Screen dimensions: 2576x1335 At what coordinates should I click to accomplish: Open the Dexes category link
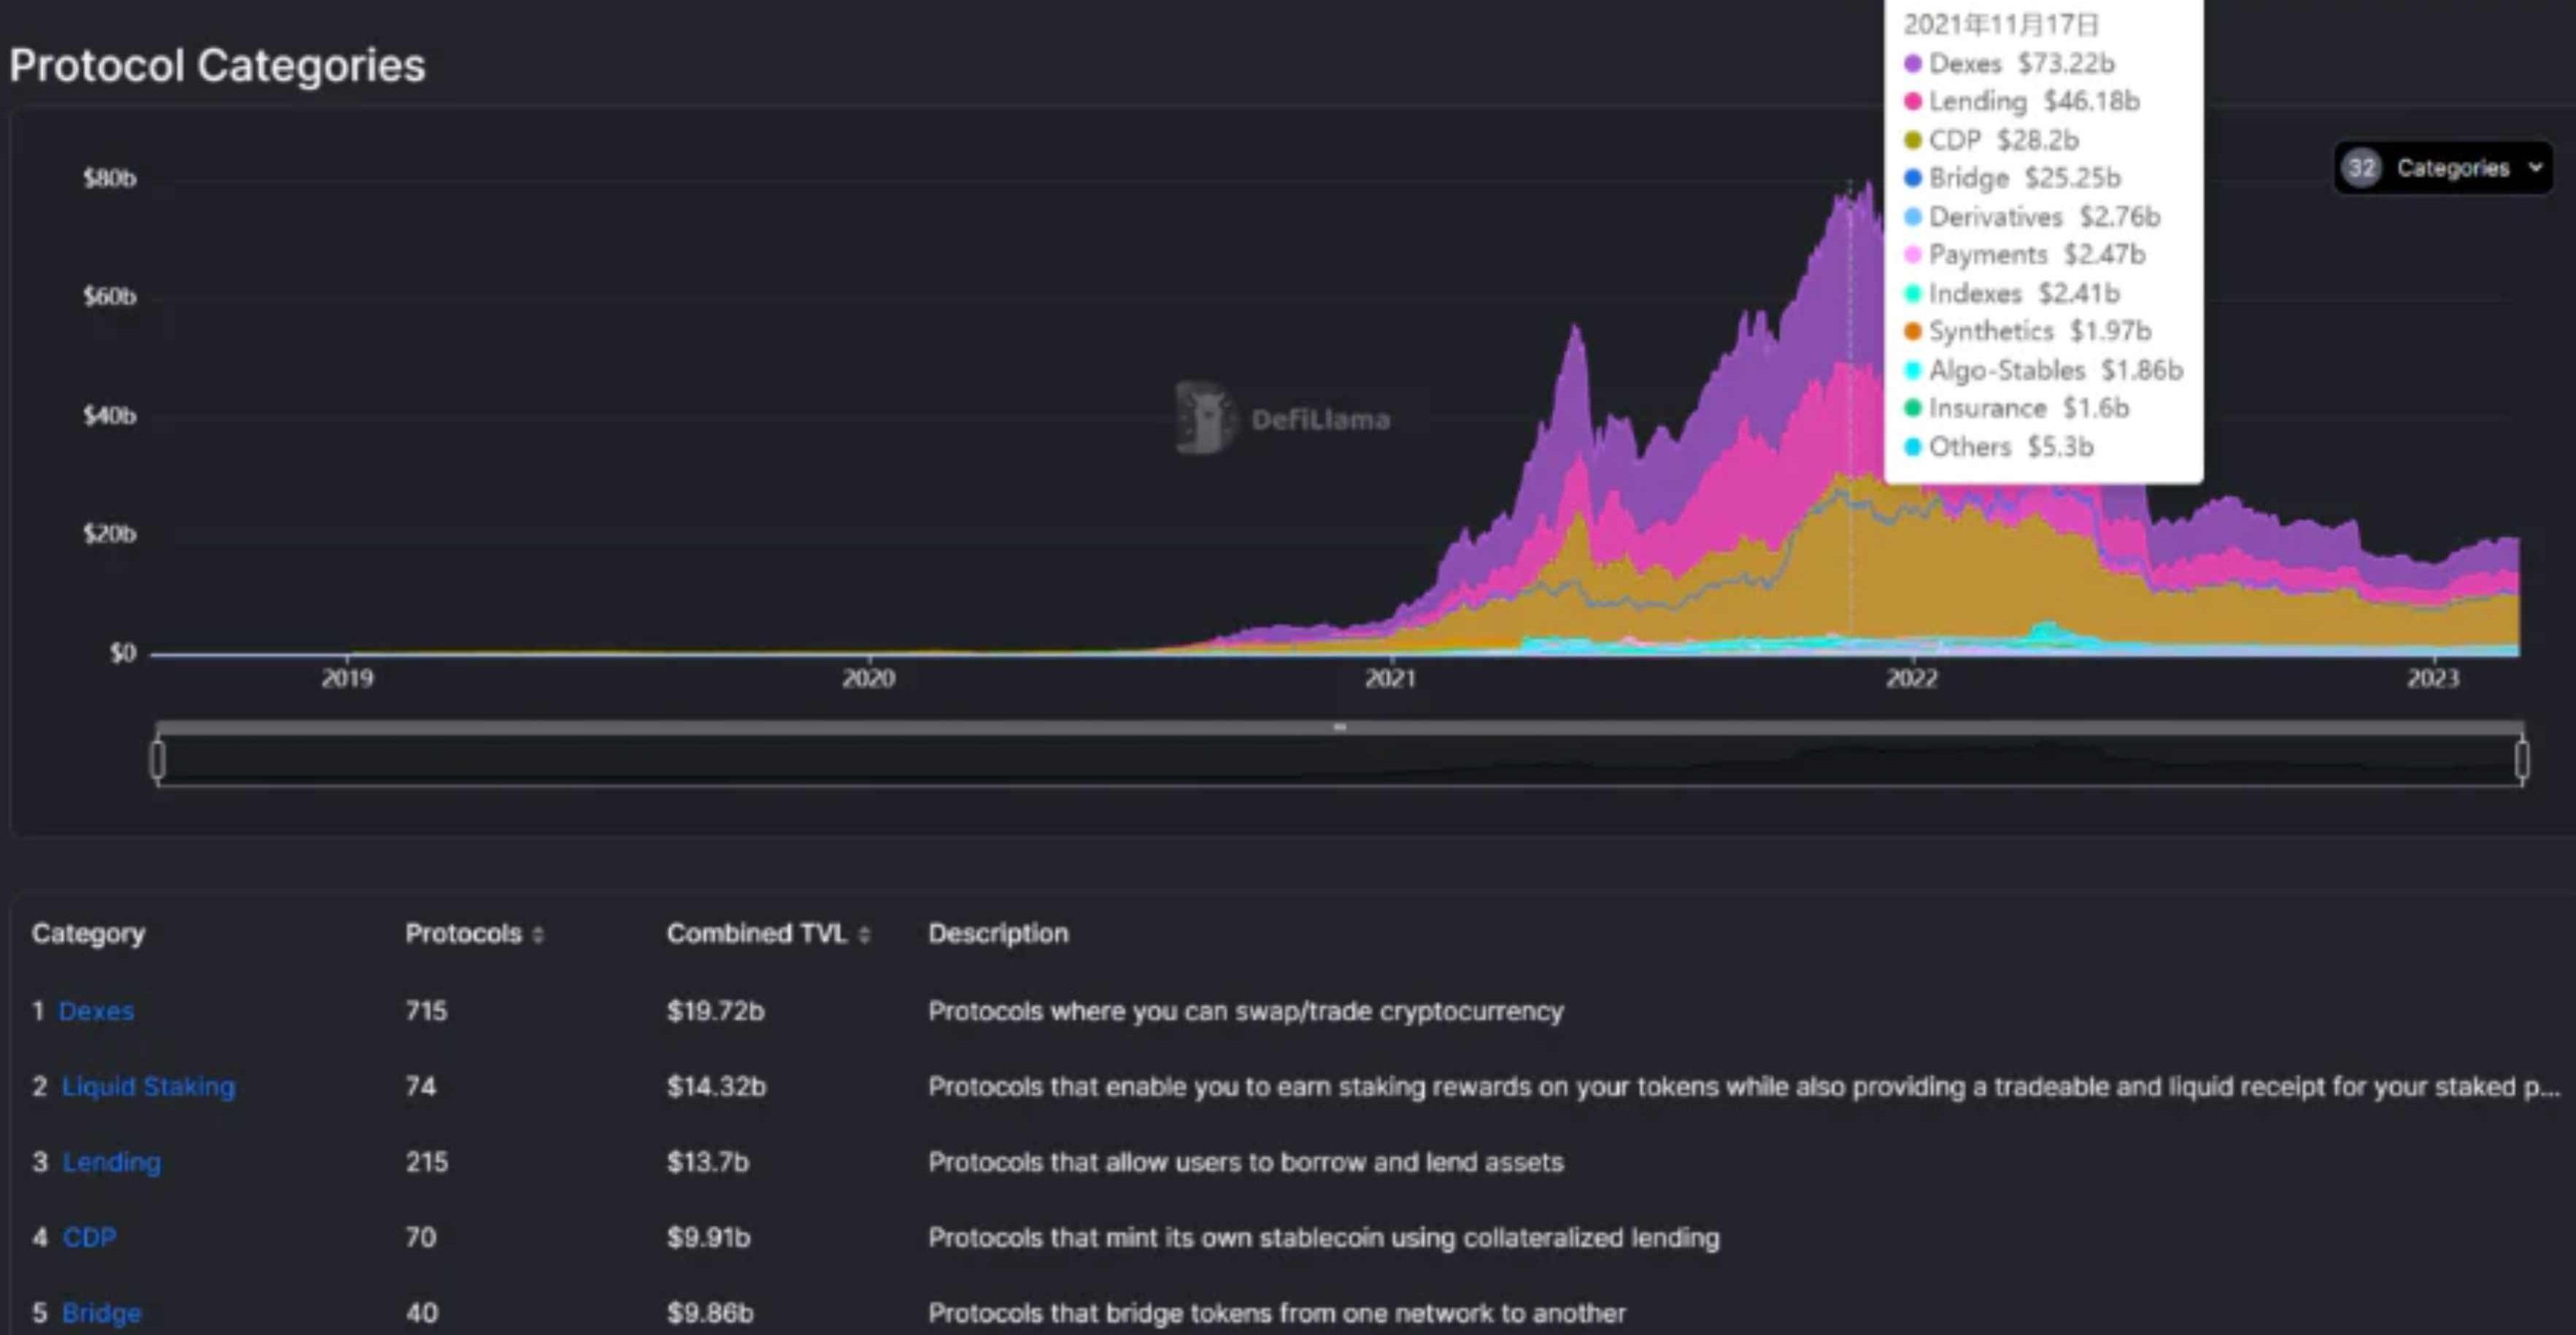point(96,1010)
